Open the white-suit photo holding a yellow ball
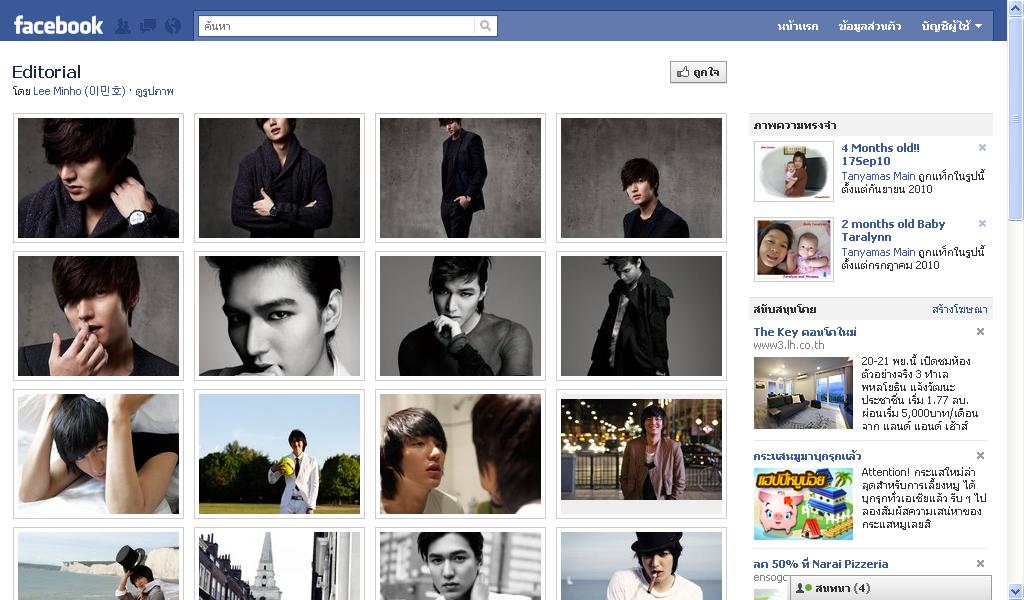 pyautogui.click(x=279, y=454)
